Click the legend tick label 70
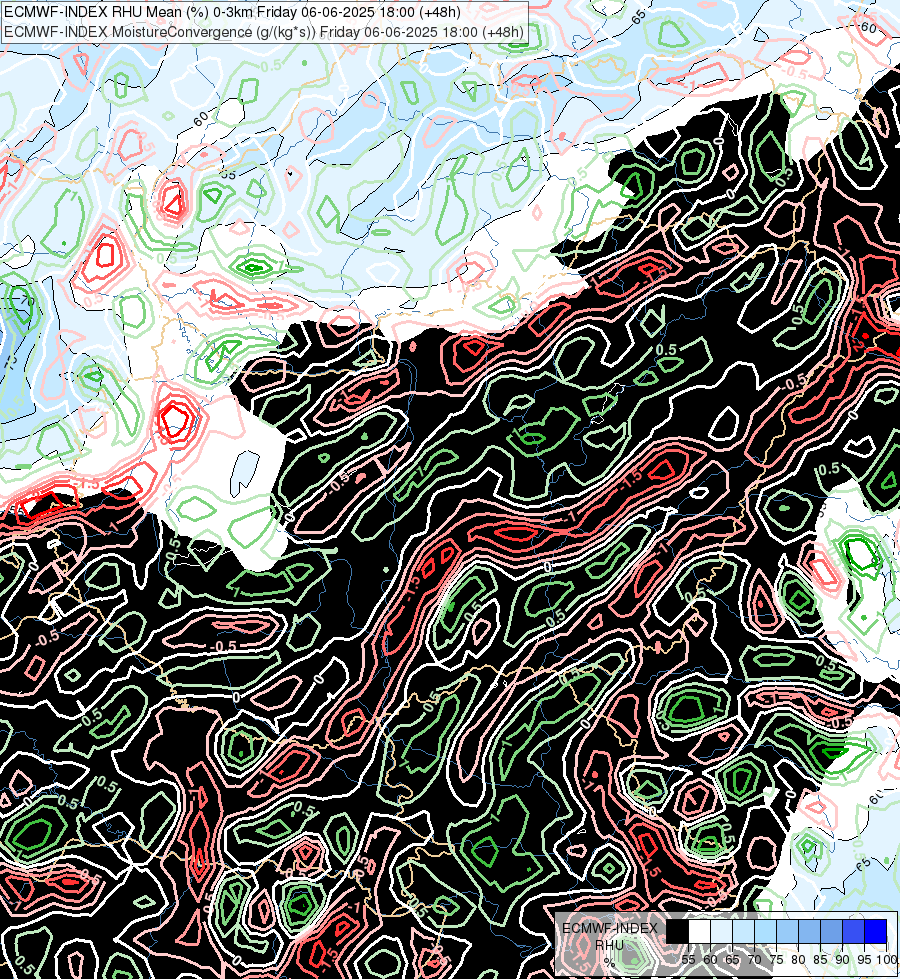The height and width of the screenshot is (979, 900). click(x=754, y=960)
